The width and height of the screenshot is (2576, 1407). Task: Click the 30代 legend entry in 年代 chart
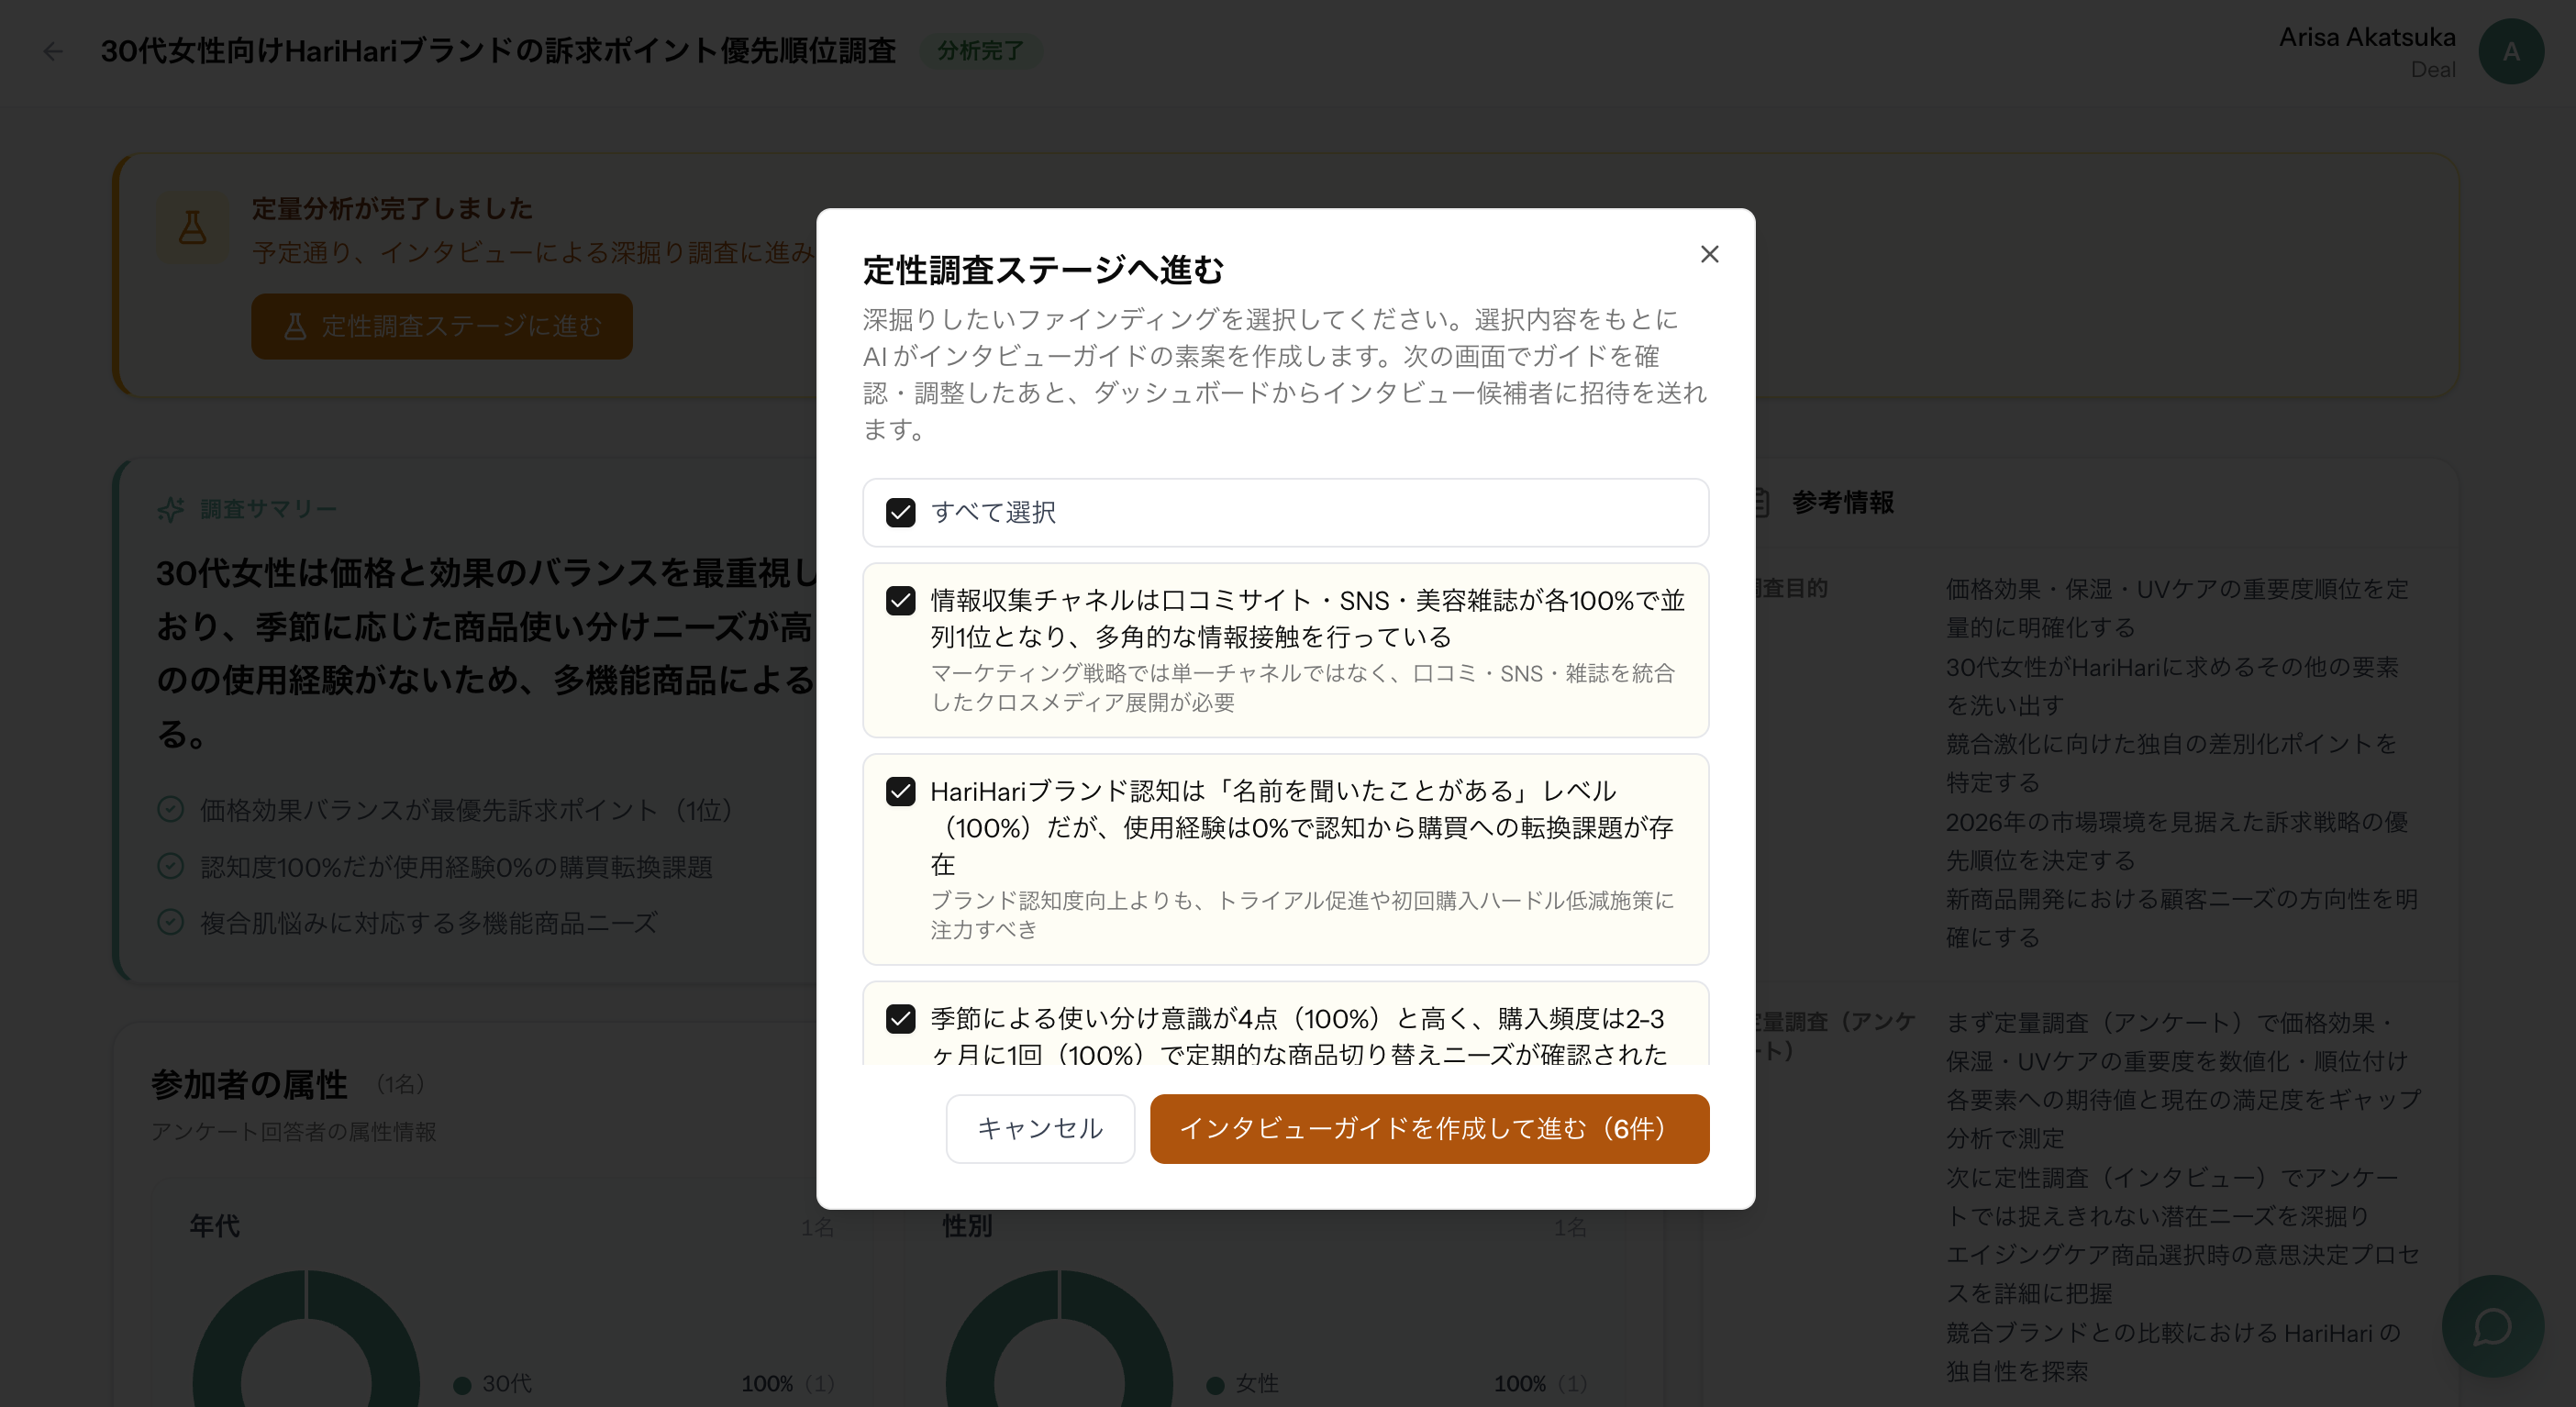pyautogui.click(x=493, y=1383)
